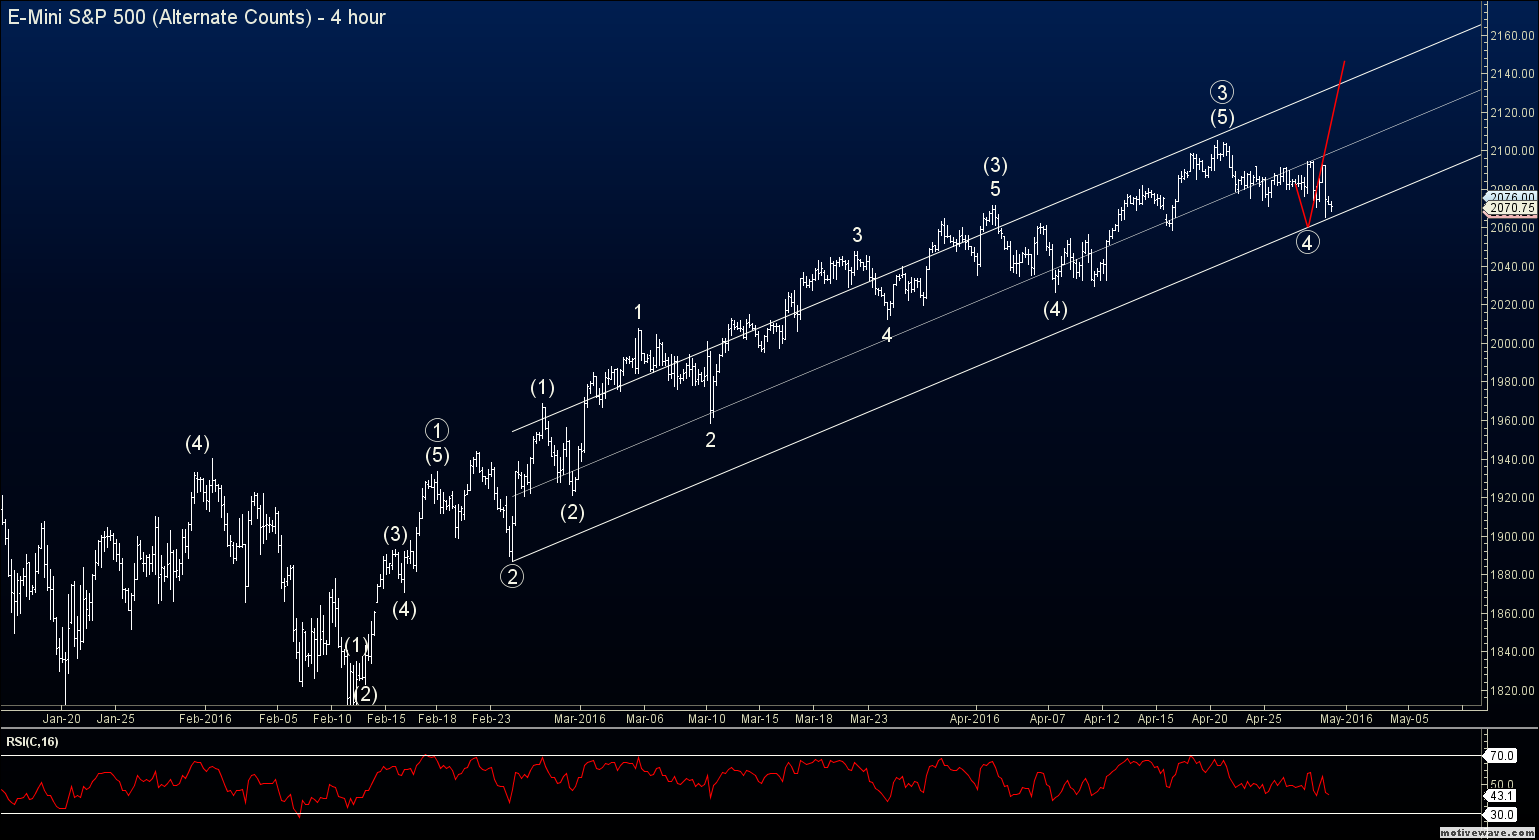The height and width of the screenshot is (840, 1539).
Task: Select the Jan-25 date axis label
Action: 115,718
